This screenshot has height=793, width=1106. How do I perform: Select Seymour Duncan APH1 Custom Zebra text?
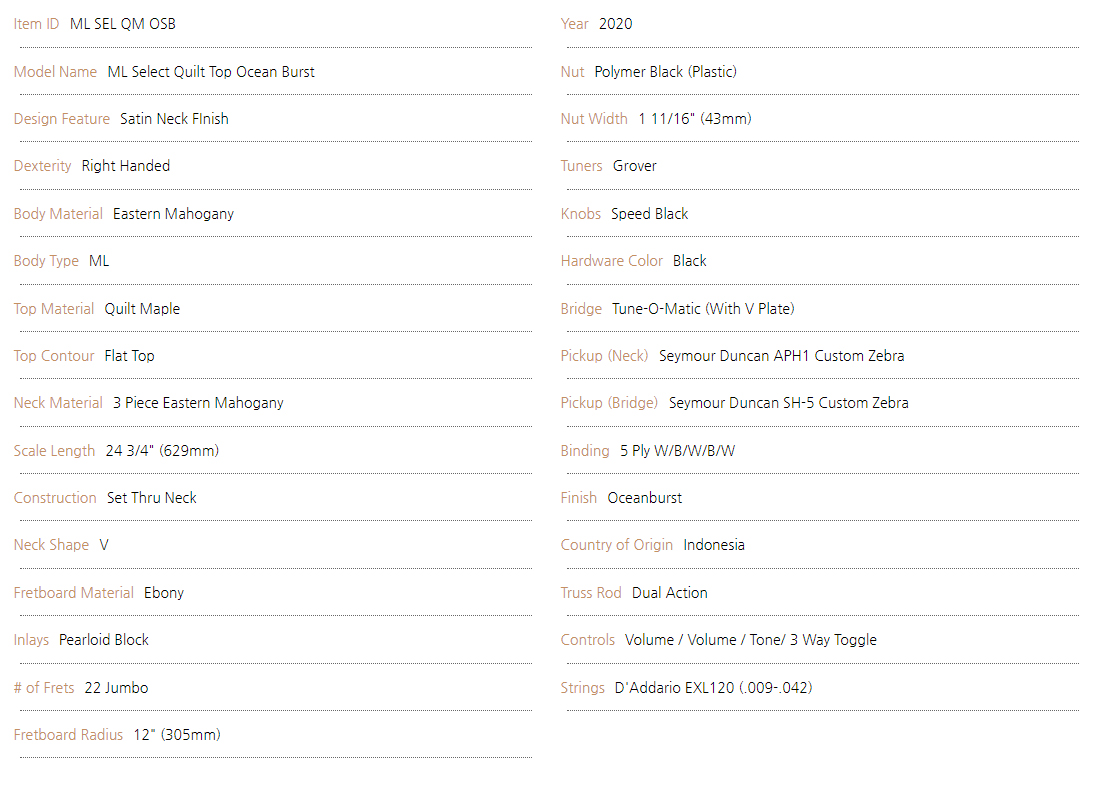tap(782, 356)
